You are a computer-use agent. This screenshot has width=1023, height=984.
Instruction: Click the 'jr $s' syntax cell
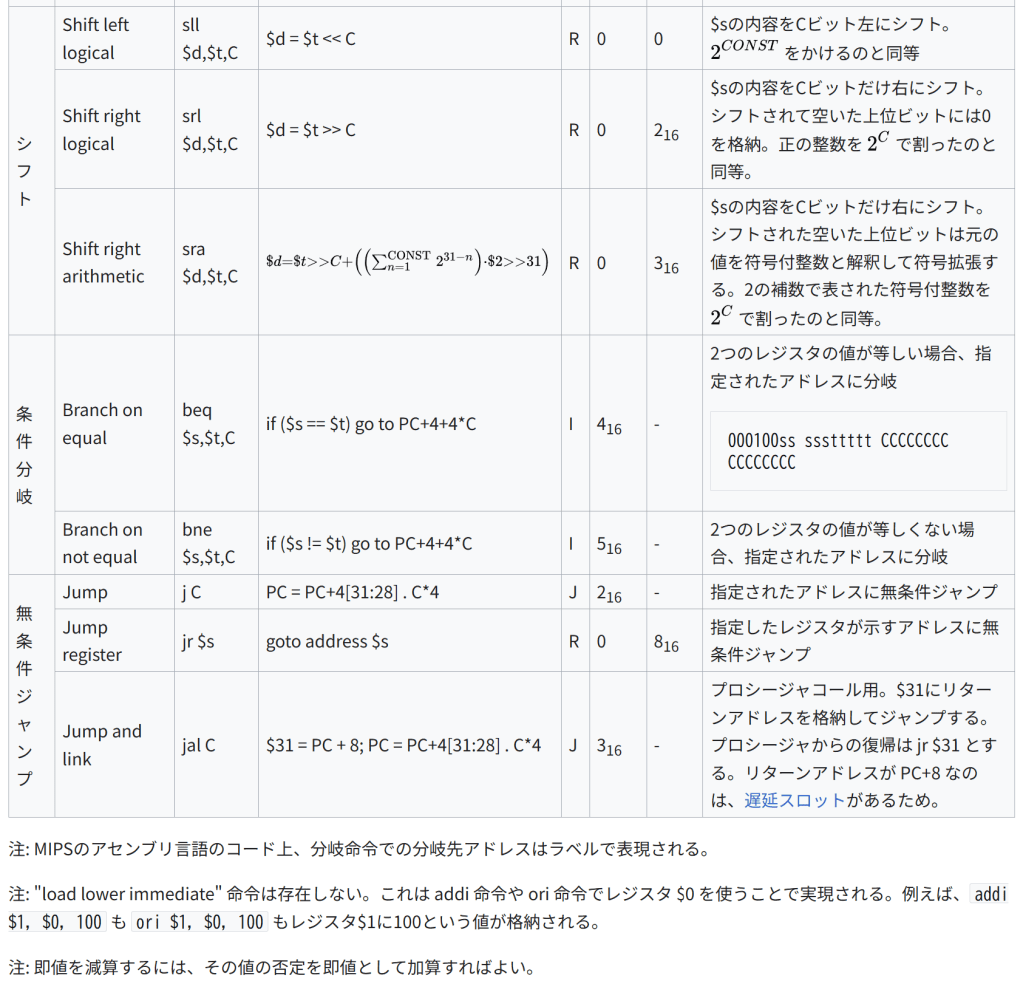click(x=198, y=641)
